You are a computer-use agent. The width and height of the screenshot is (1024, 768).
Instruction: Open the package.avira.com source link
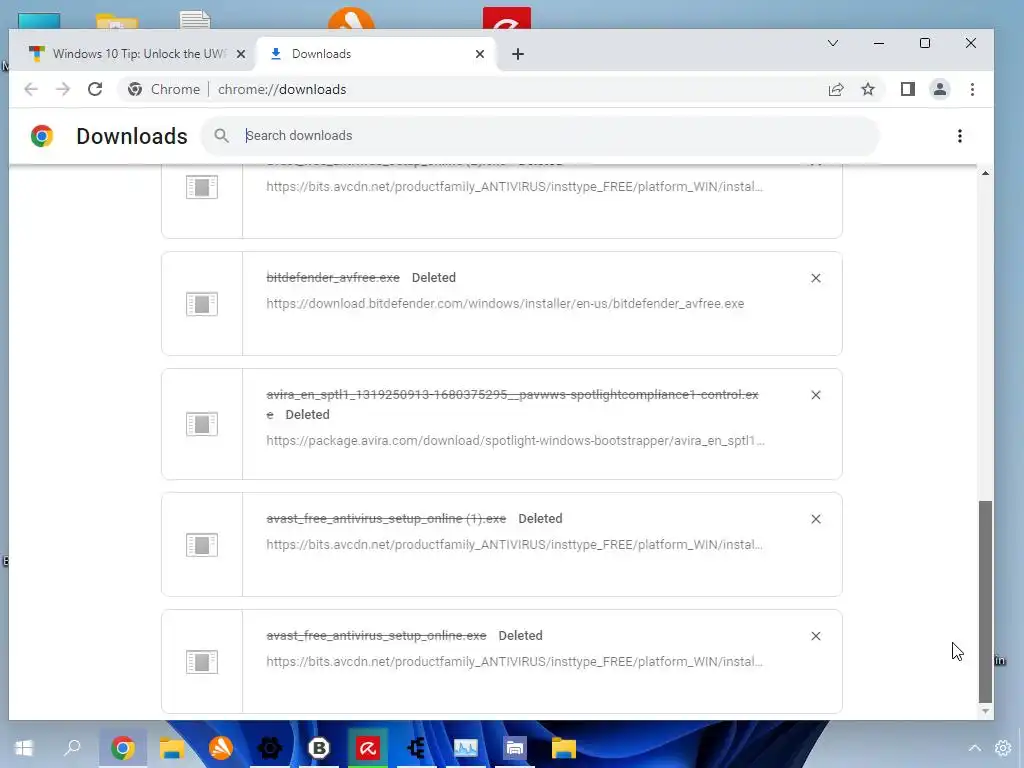point(515,441)
